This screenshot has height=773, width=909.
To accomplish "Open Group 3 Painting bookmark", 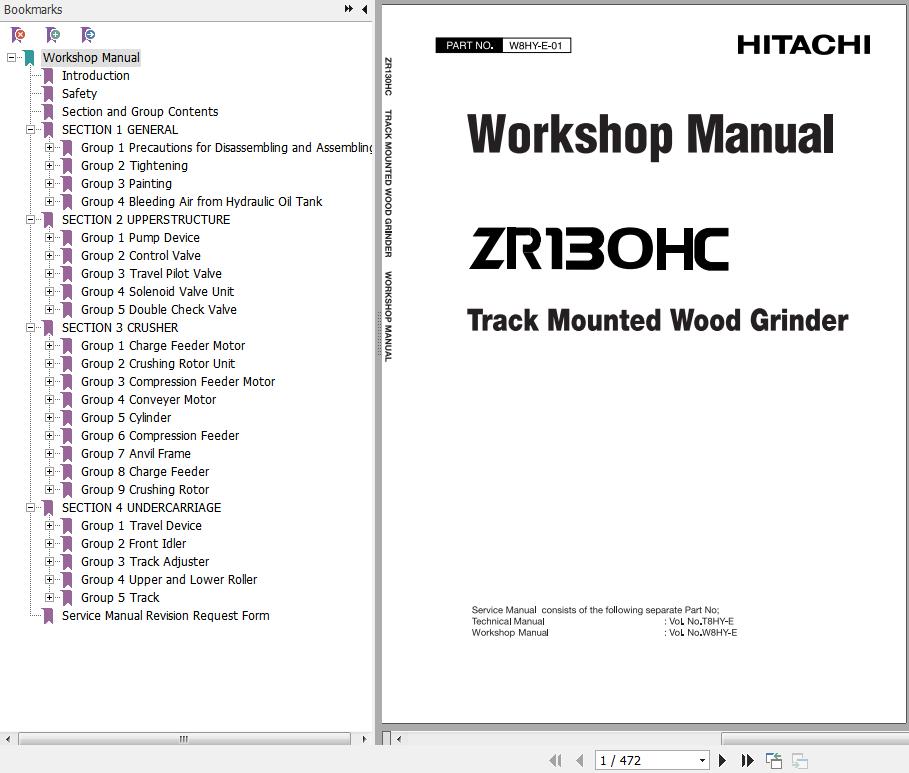I will point(126,183).
